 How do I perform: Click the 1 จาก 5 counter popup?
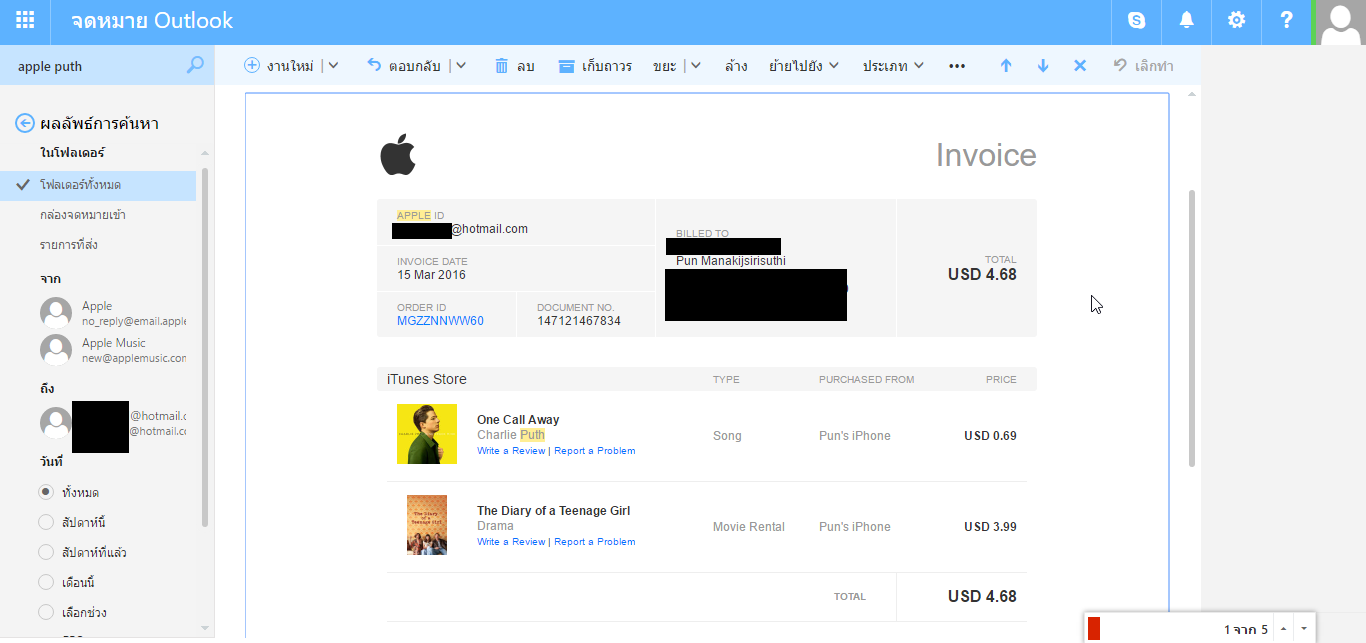(1245, 629)
